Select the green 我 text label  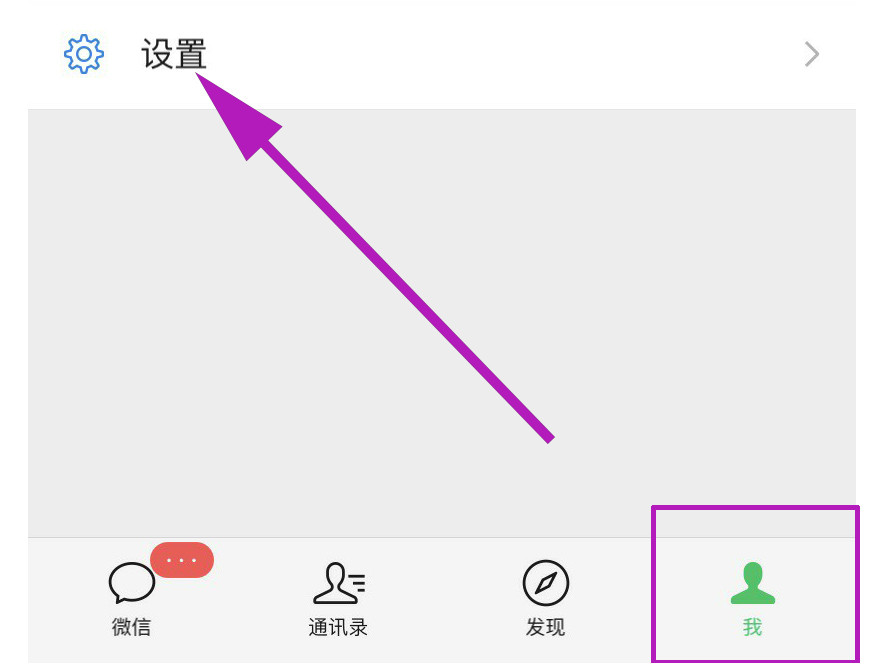click(x=753, y=627)
